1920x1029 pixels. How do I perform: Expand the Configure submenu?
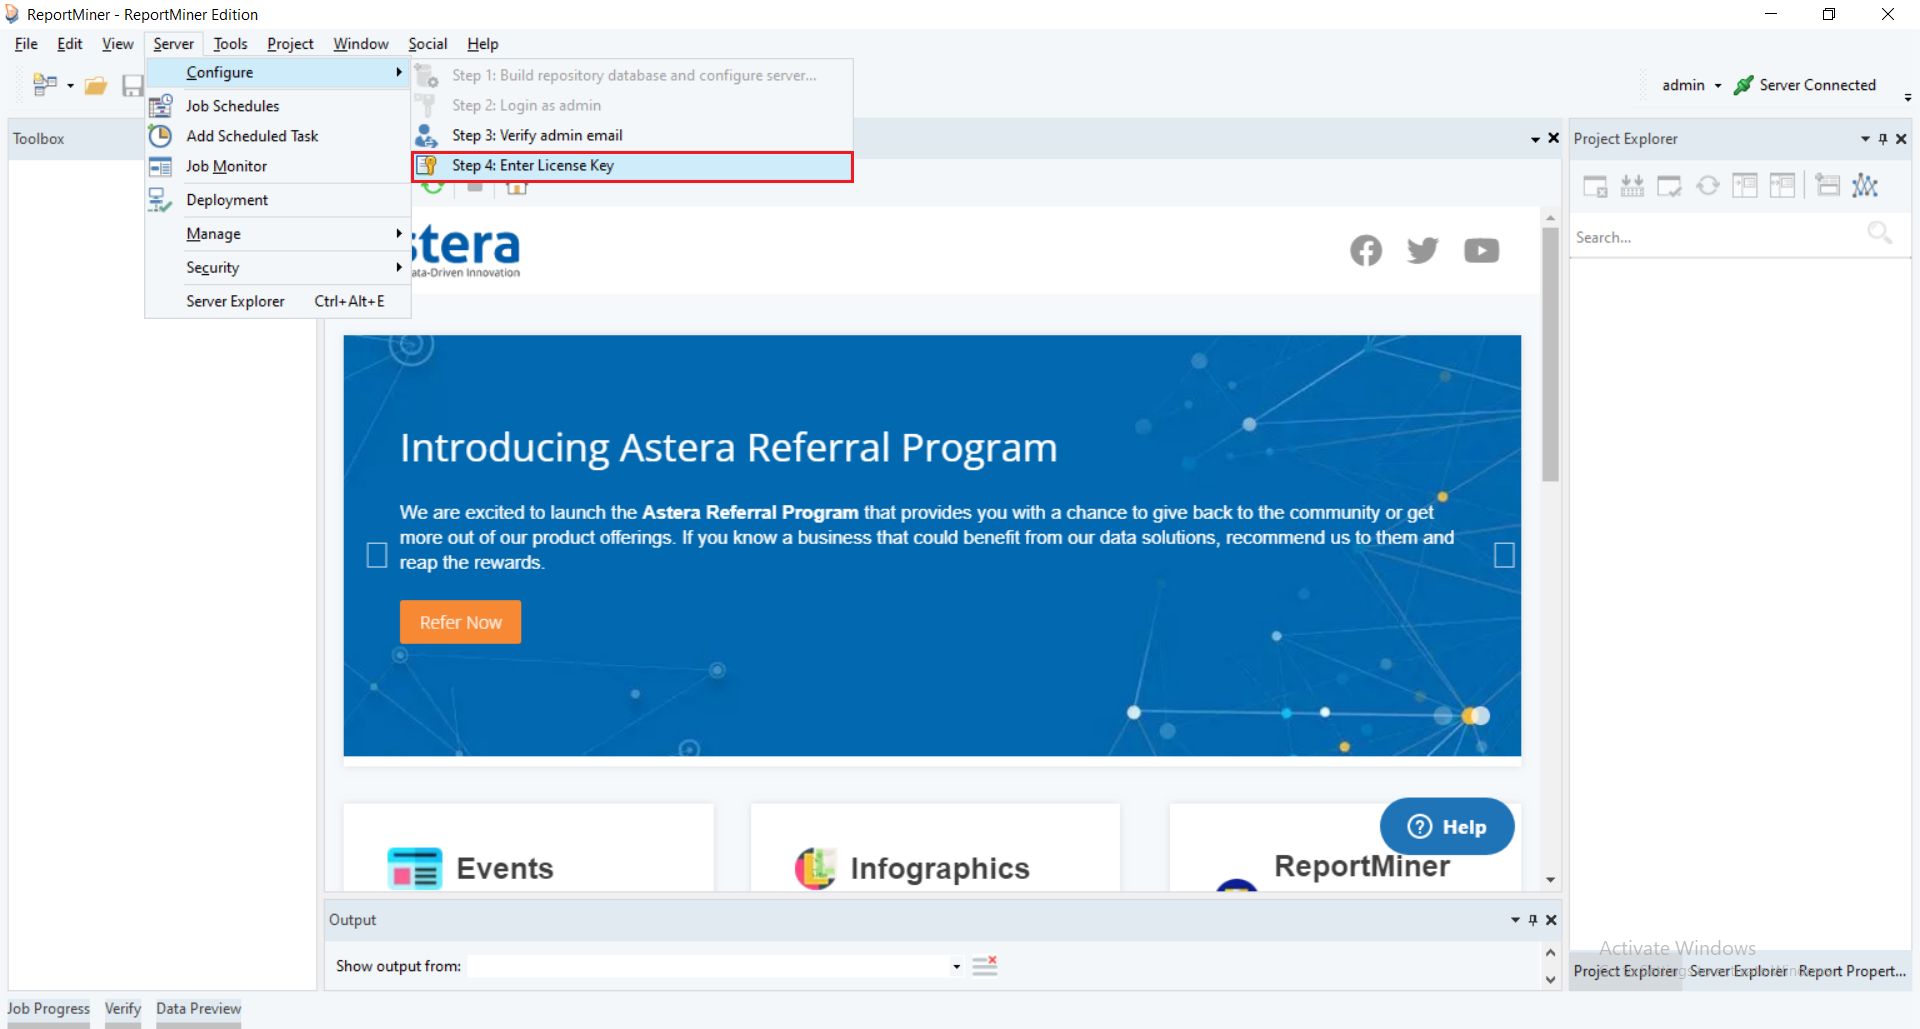pyautogui.click(x=279, y=72)
